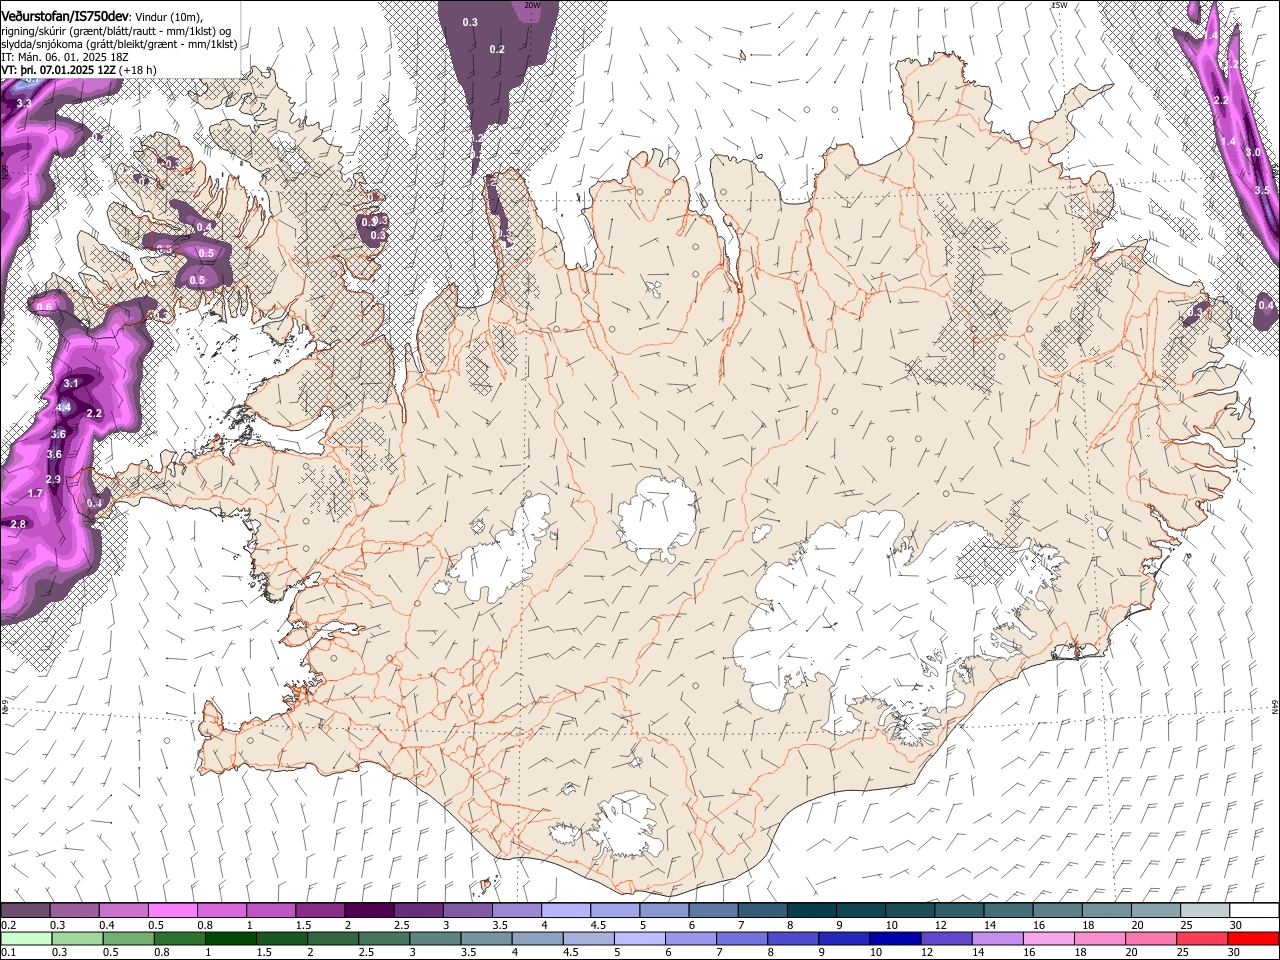This screenshot has height=960, width=1280.
Task: Click lower legend deep blue swatch after 10
Action: 893,938
